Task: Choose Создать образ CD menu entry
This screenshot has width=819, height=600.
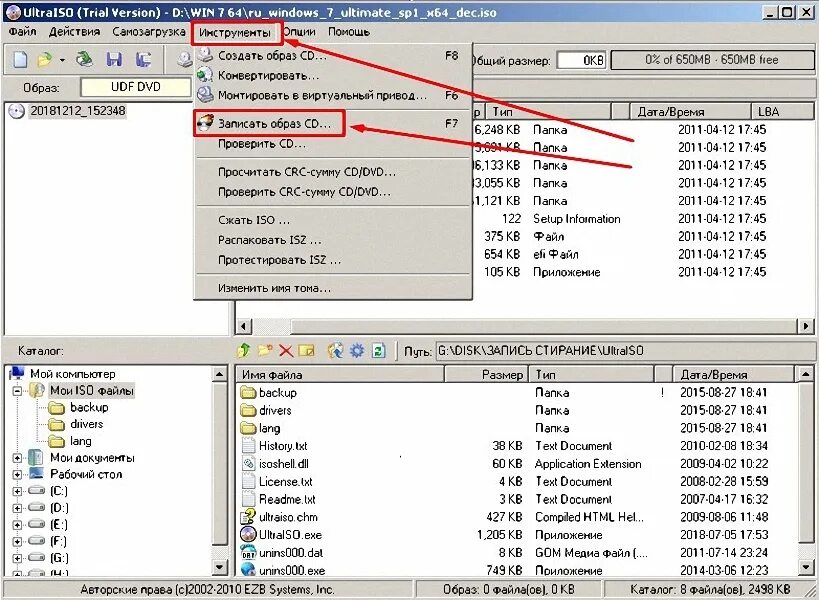Action: pos(333,55)
